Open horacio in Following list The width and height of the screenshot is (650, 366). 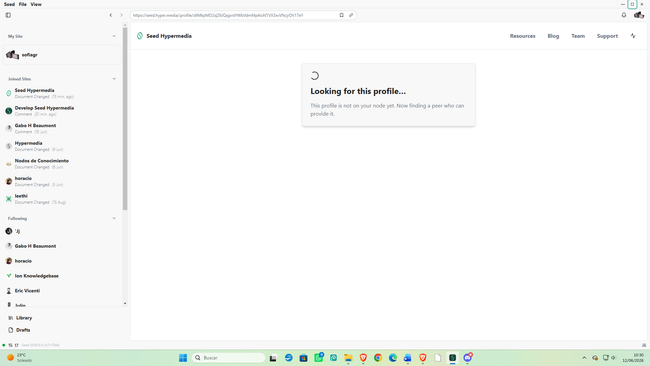62,261
